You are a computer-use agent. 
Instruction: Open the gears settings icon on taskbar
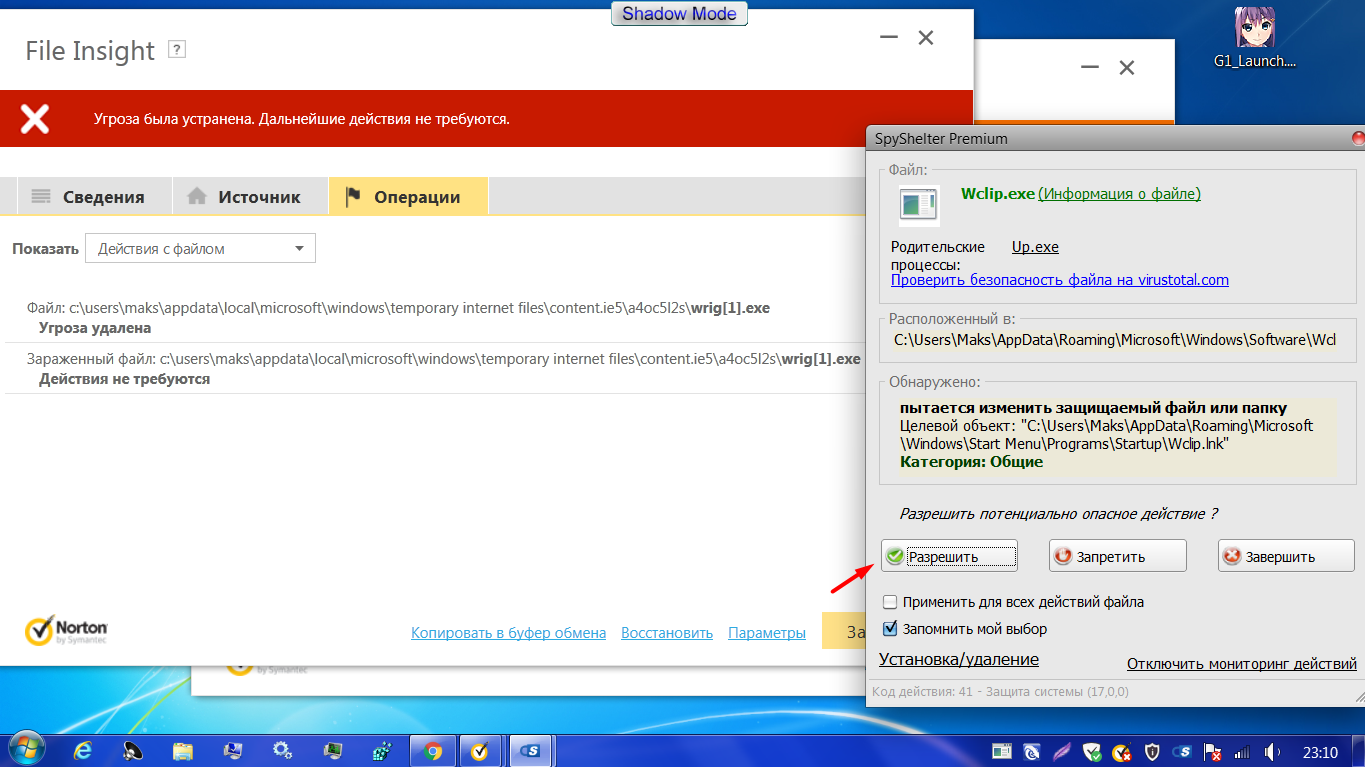(283, 751)
